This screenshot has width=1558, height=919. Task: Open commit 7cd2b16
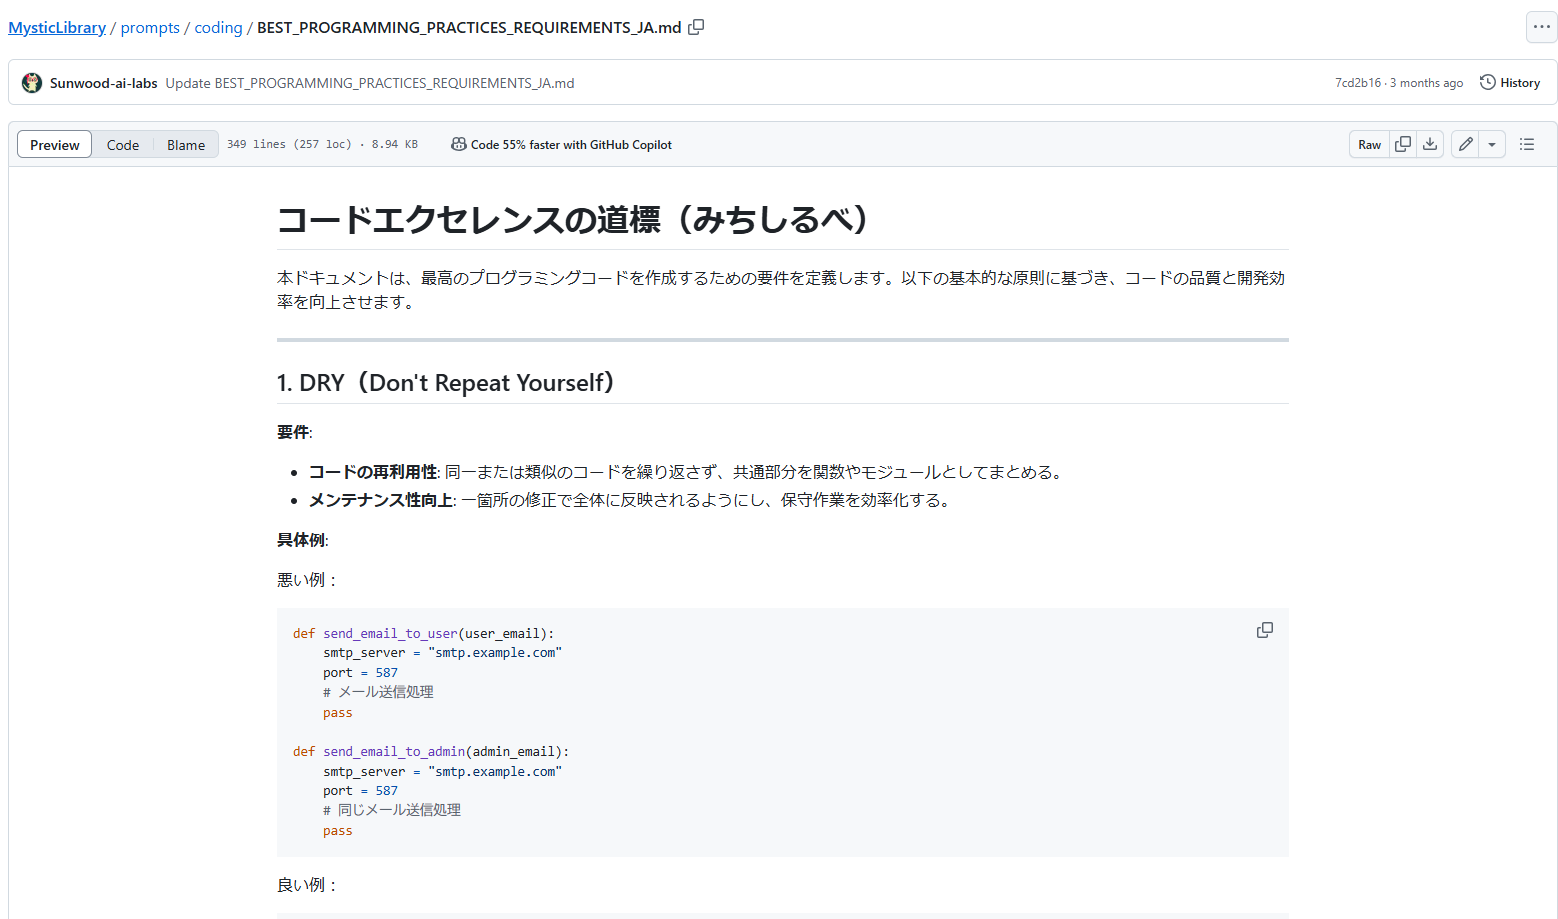coord(1357,83)
